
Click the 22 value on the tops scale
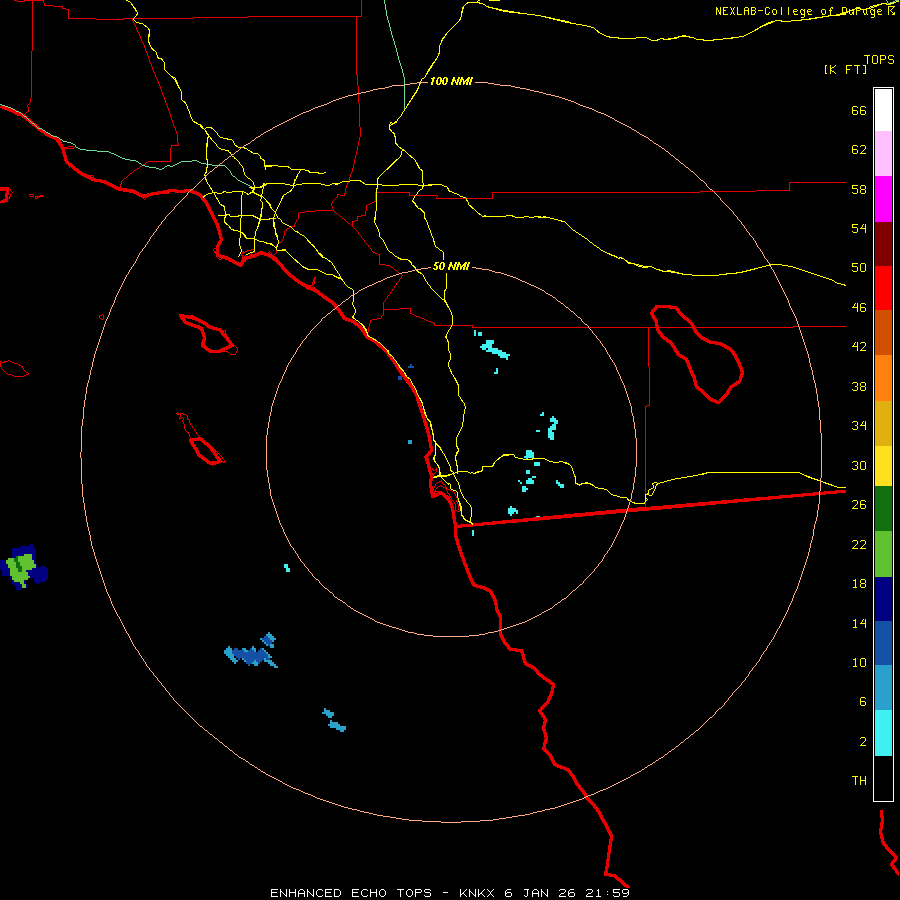(859, 544)
